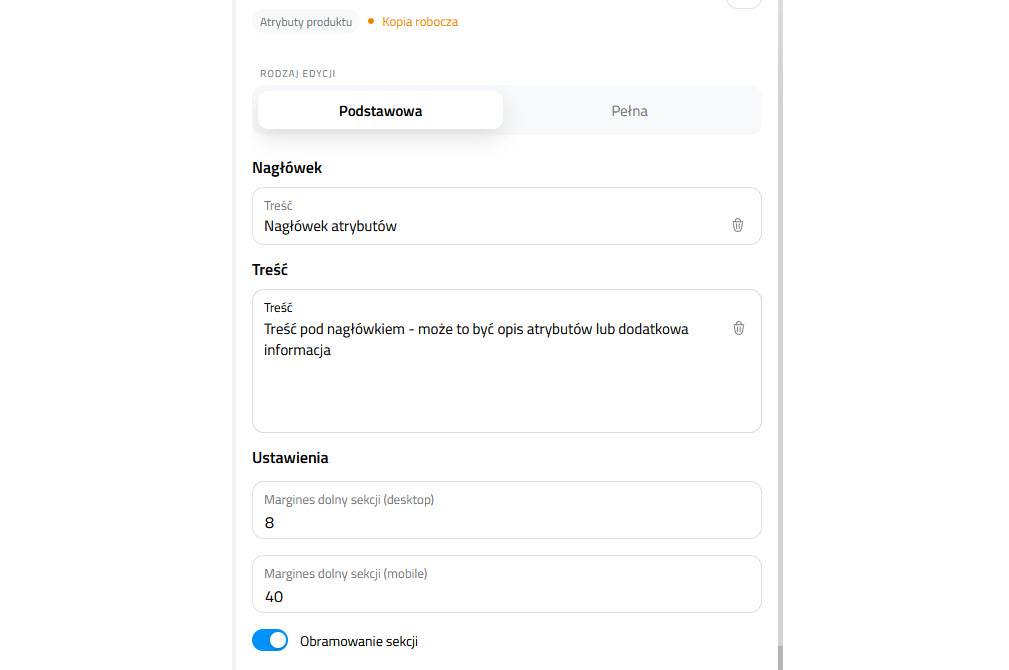Click the lower scrollbar track at bottom
Viewport: 1009px width, 670px height.
781,660
